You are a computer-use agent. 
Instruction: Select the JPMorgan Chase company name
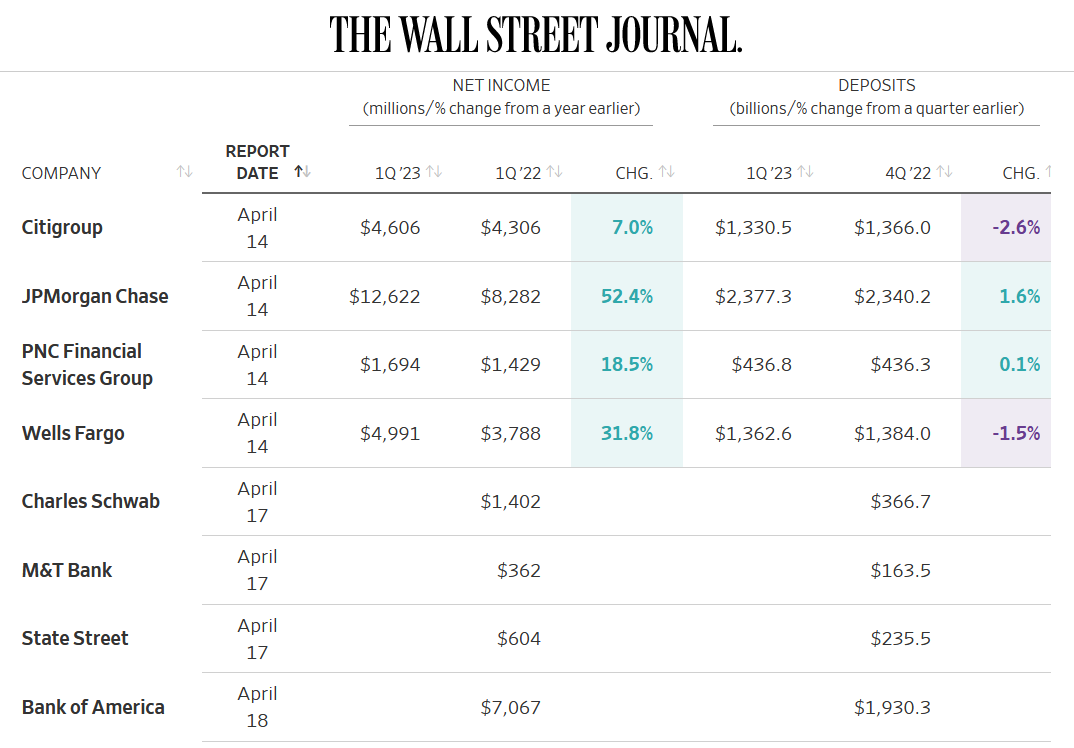pos(95,296)
